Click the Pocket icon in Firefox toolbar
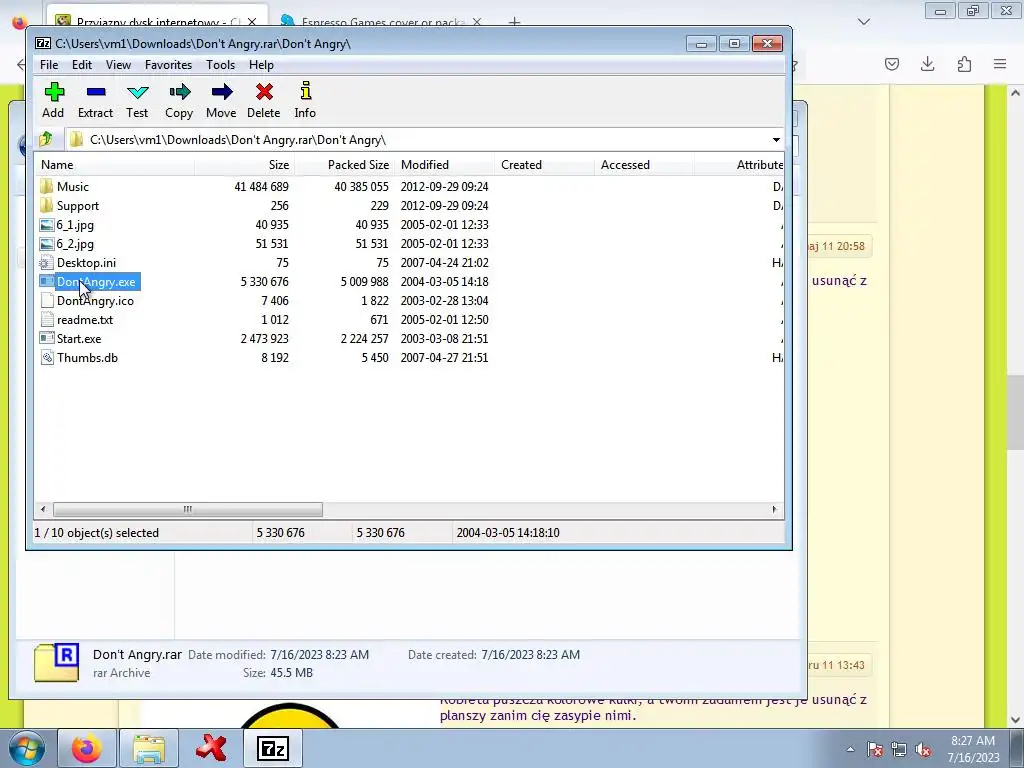 click(892, 63)
